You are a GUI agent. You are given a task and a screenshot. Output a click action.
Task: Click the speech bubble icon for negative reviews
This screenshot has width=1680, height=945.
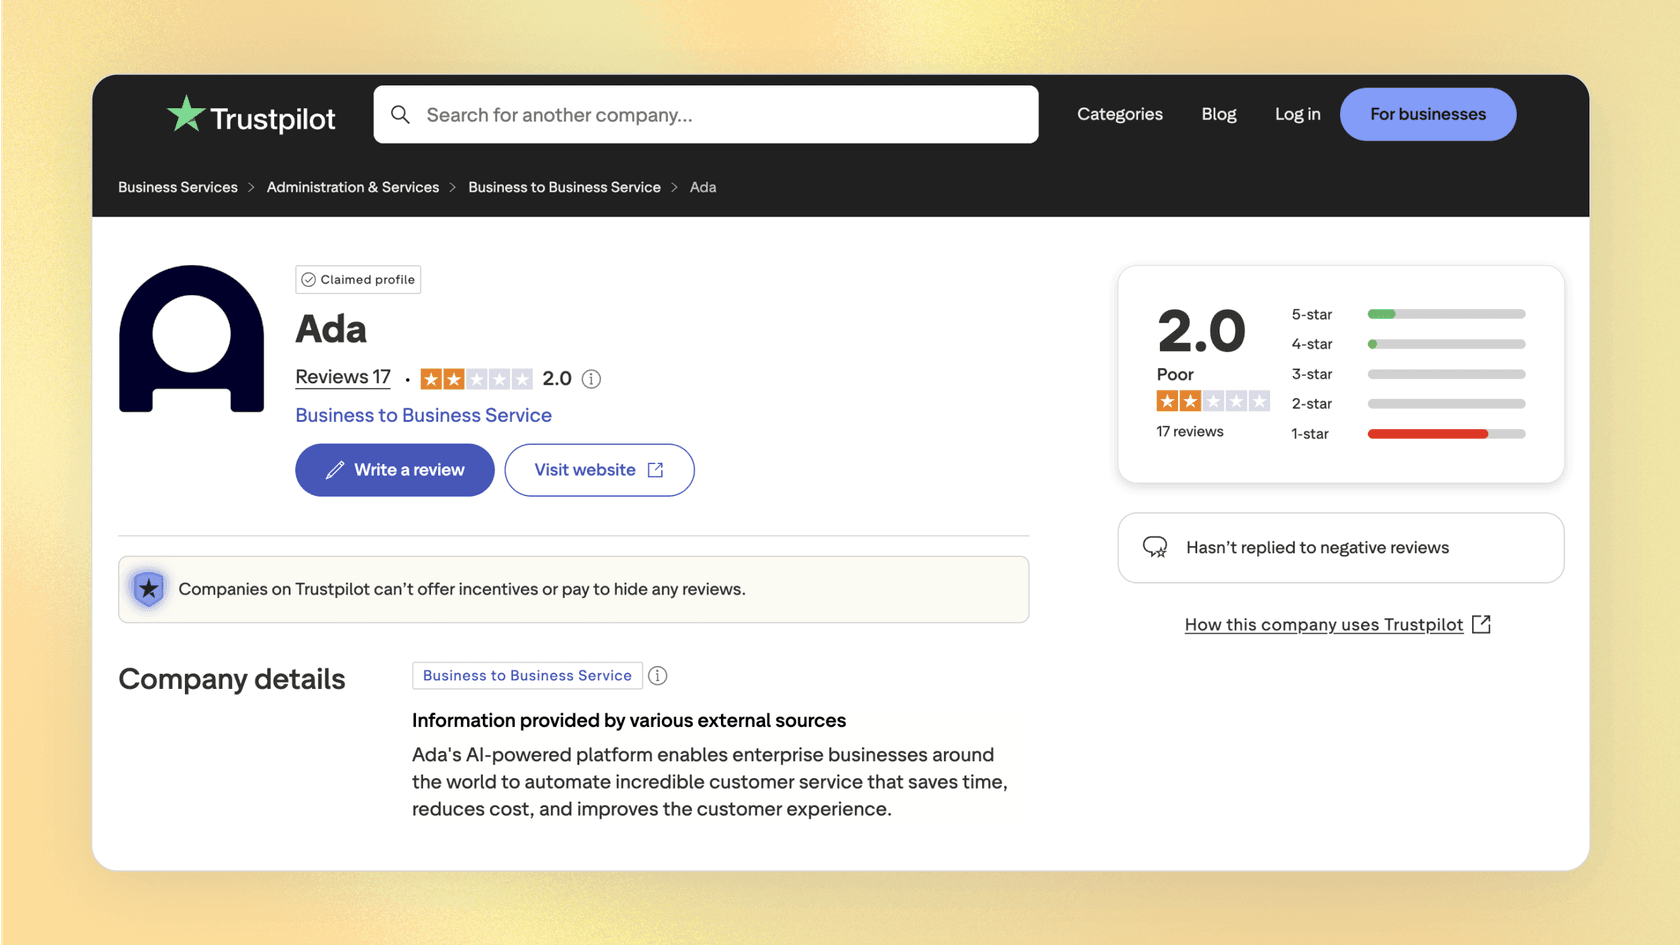(1155, 547)
